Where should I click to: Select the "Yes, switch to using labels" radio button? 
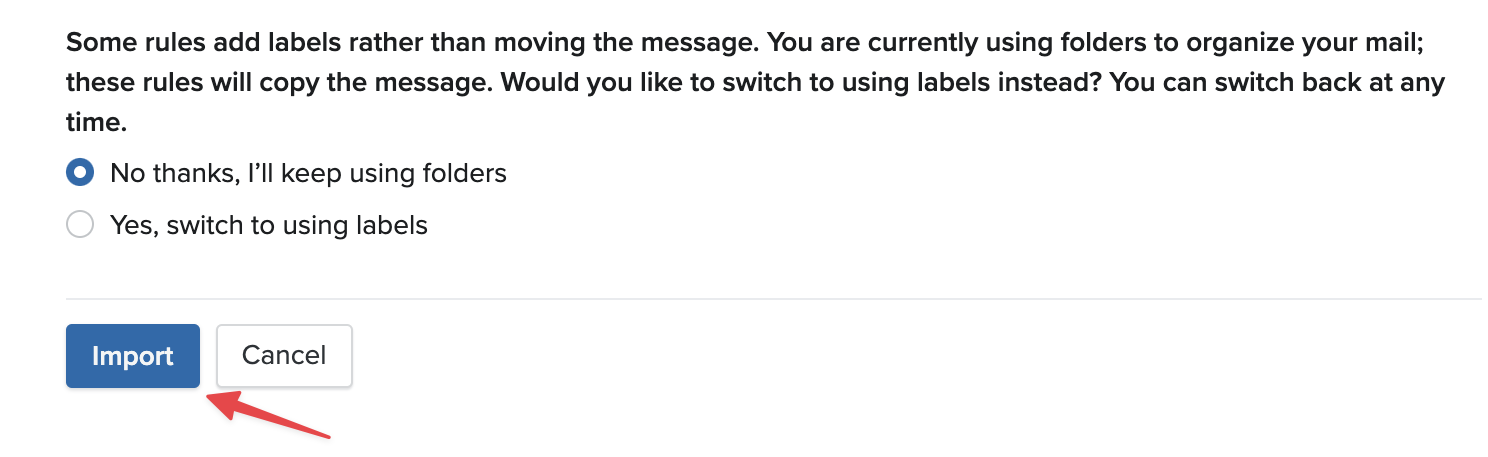click(x=80, y=225)
